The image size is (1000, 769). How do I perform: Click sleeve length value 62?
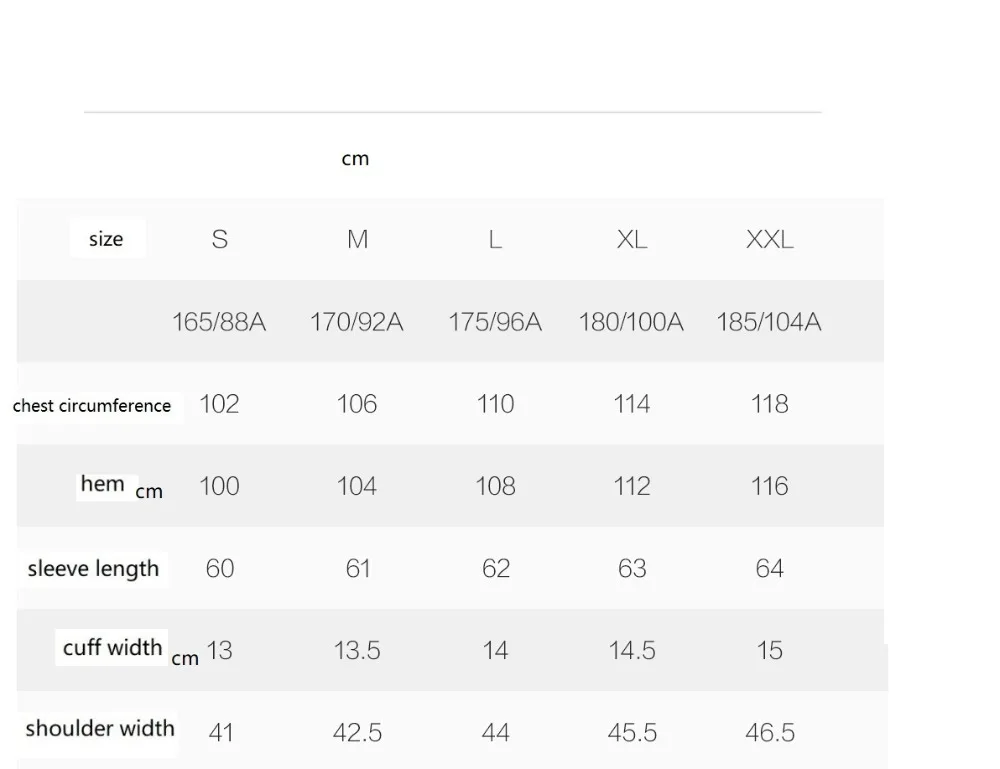(x=496, y=569)
